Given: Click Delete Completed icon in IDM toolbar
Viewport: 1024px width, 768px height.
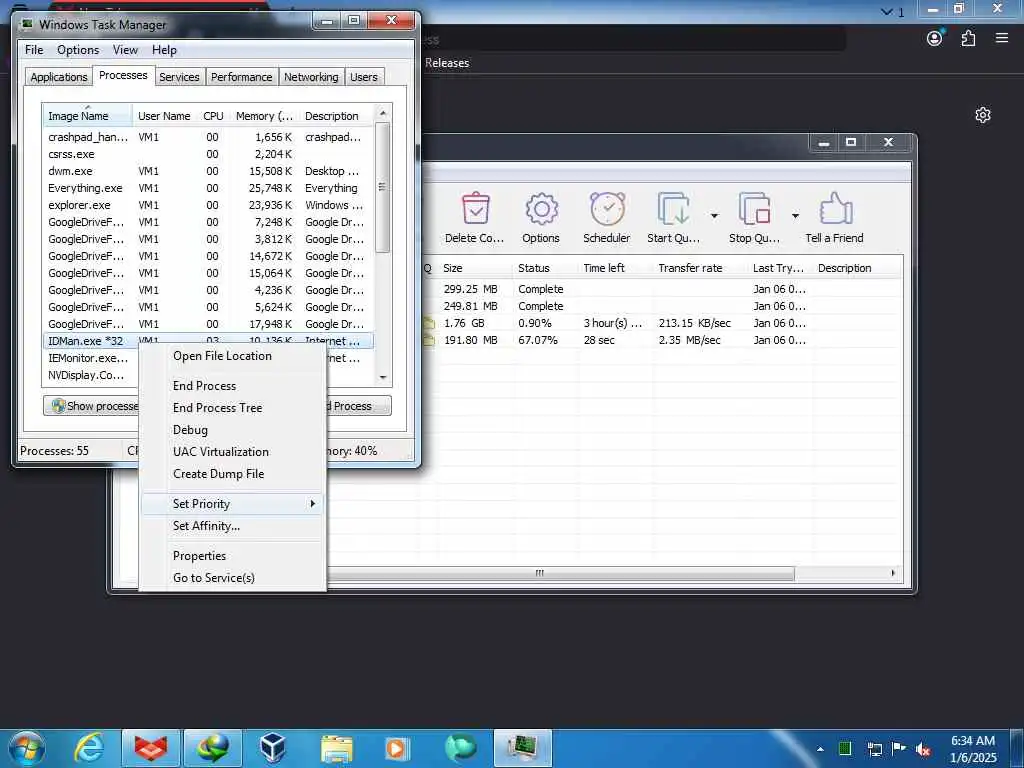Looking at the screenshot, I should pos(475,208).
